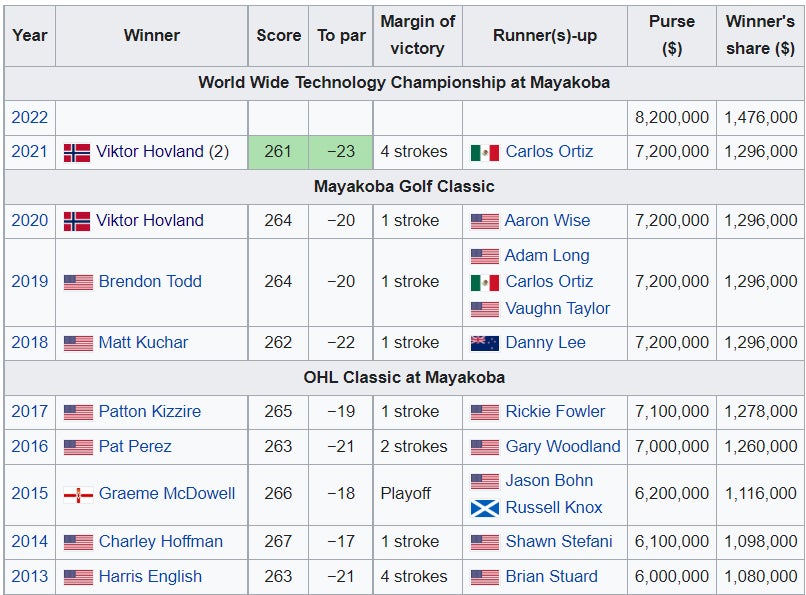Select the green 261 score cell

coord(278,152)
